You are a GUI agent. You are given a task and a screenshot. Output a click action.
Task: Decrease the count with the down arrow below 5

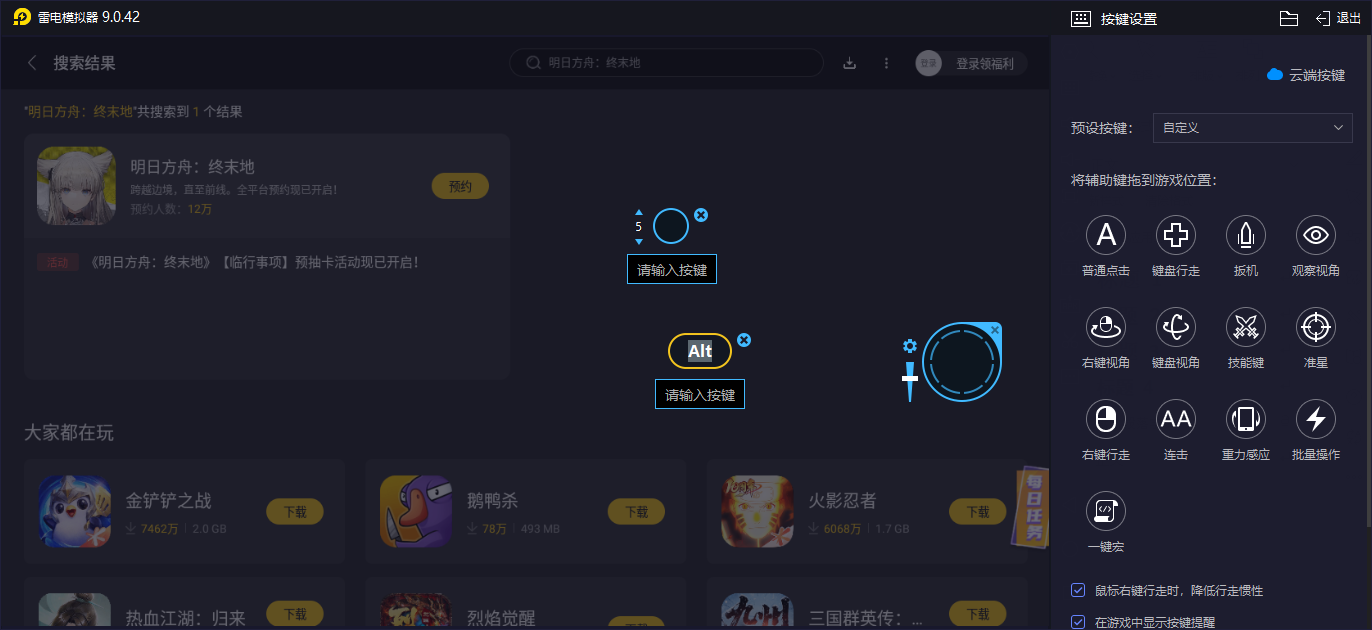(x=639, y=241)
